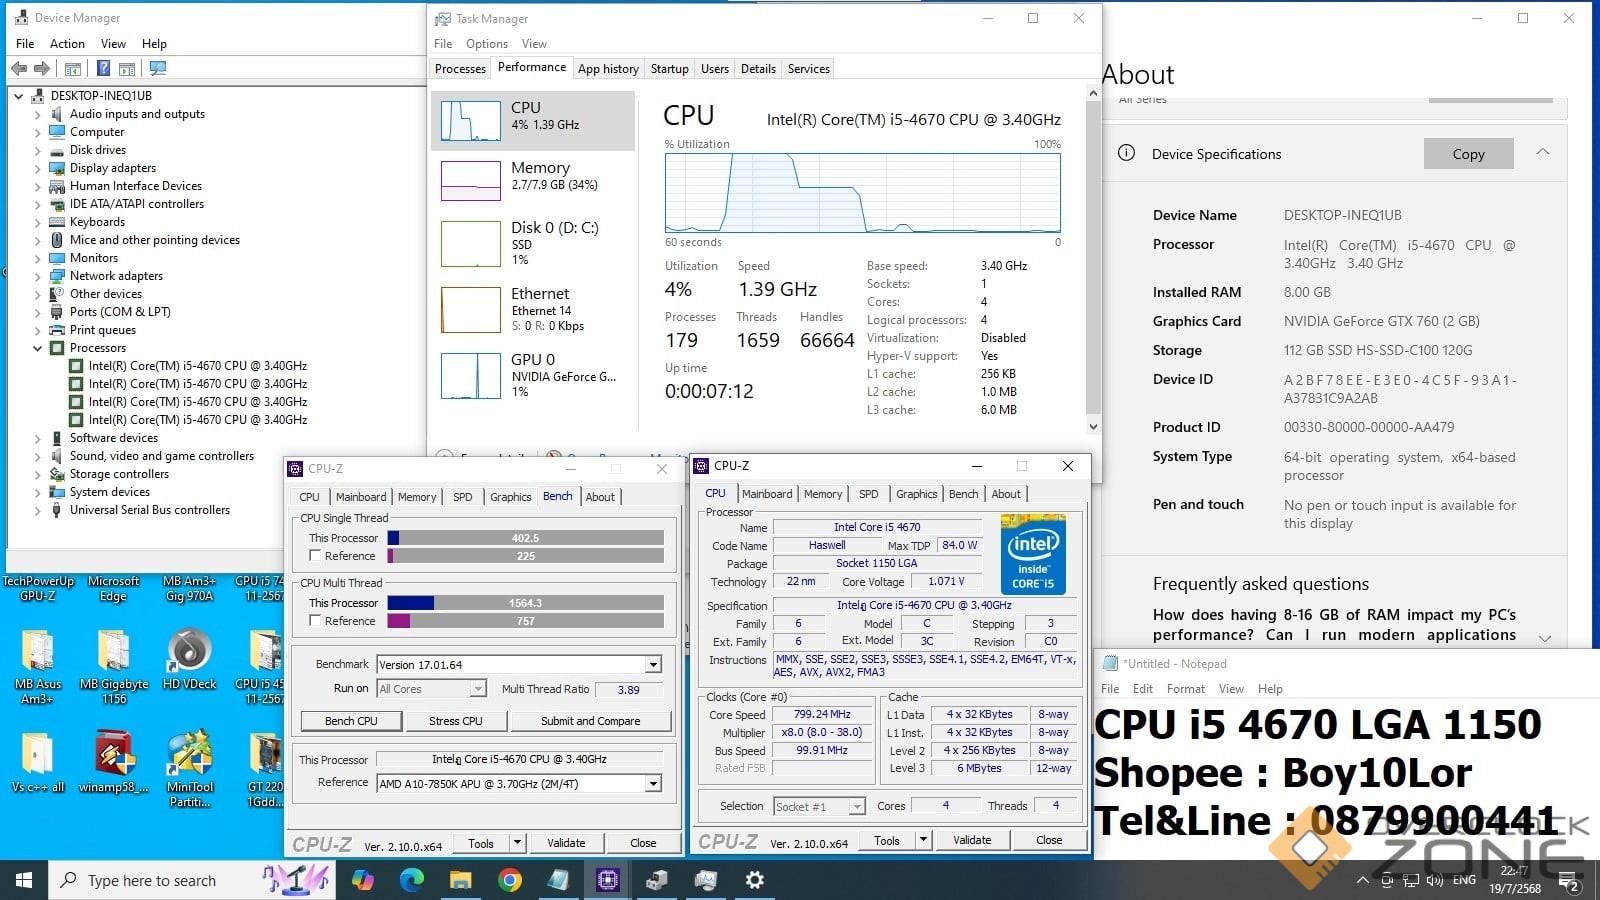
Task: Open the Format menu in Notepad
Action: (x=1186, y=689)
